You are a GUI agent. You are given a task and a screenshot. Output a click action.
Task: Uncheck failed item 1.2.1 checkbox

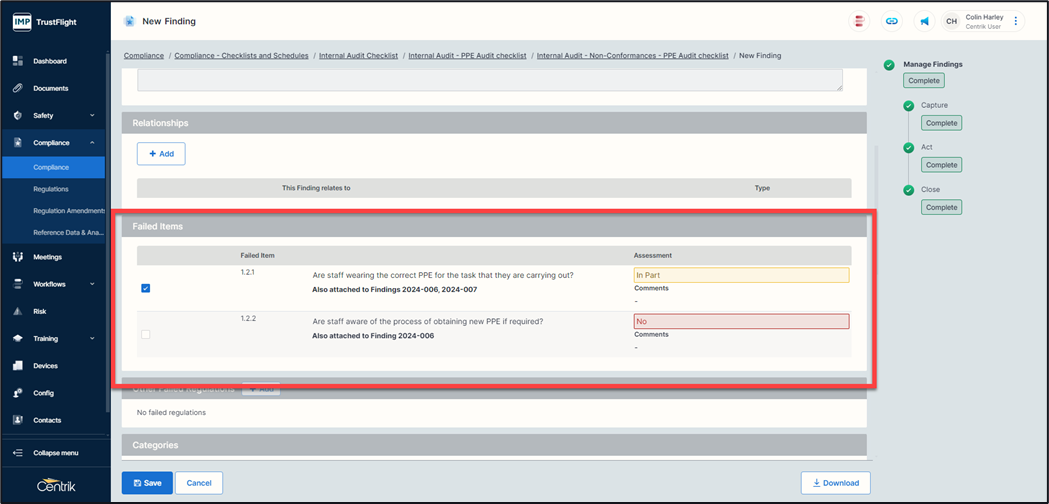pyautogui.click(x=146, y=288)
